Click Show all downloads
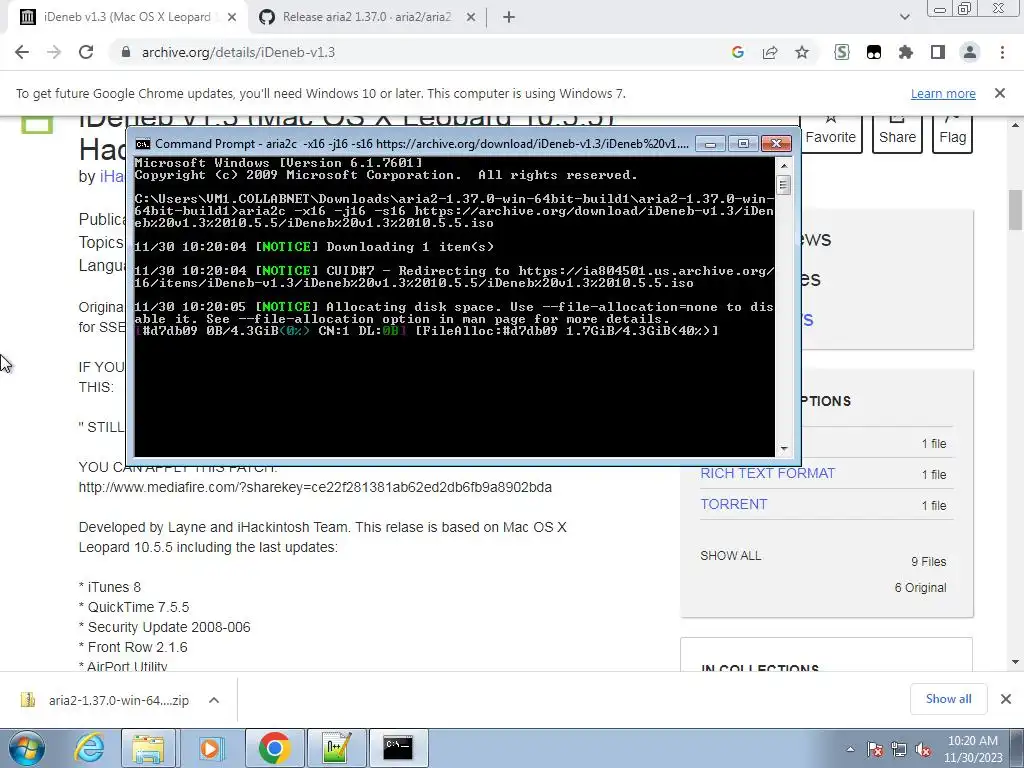The height and width of the screenshot is (768, 1024). pos(948,699)
